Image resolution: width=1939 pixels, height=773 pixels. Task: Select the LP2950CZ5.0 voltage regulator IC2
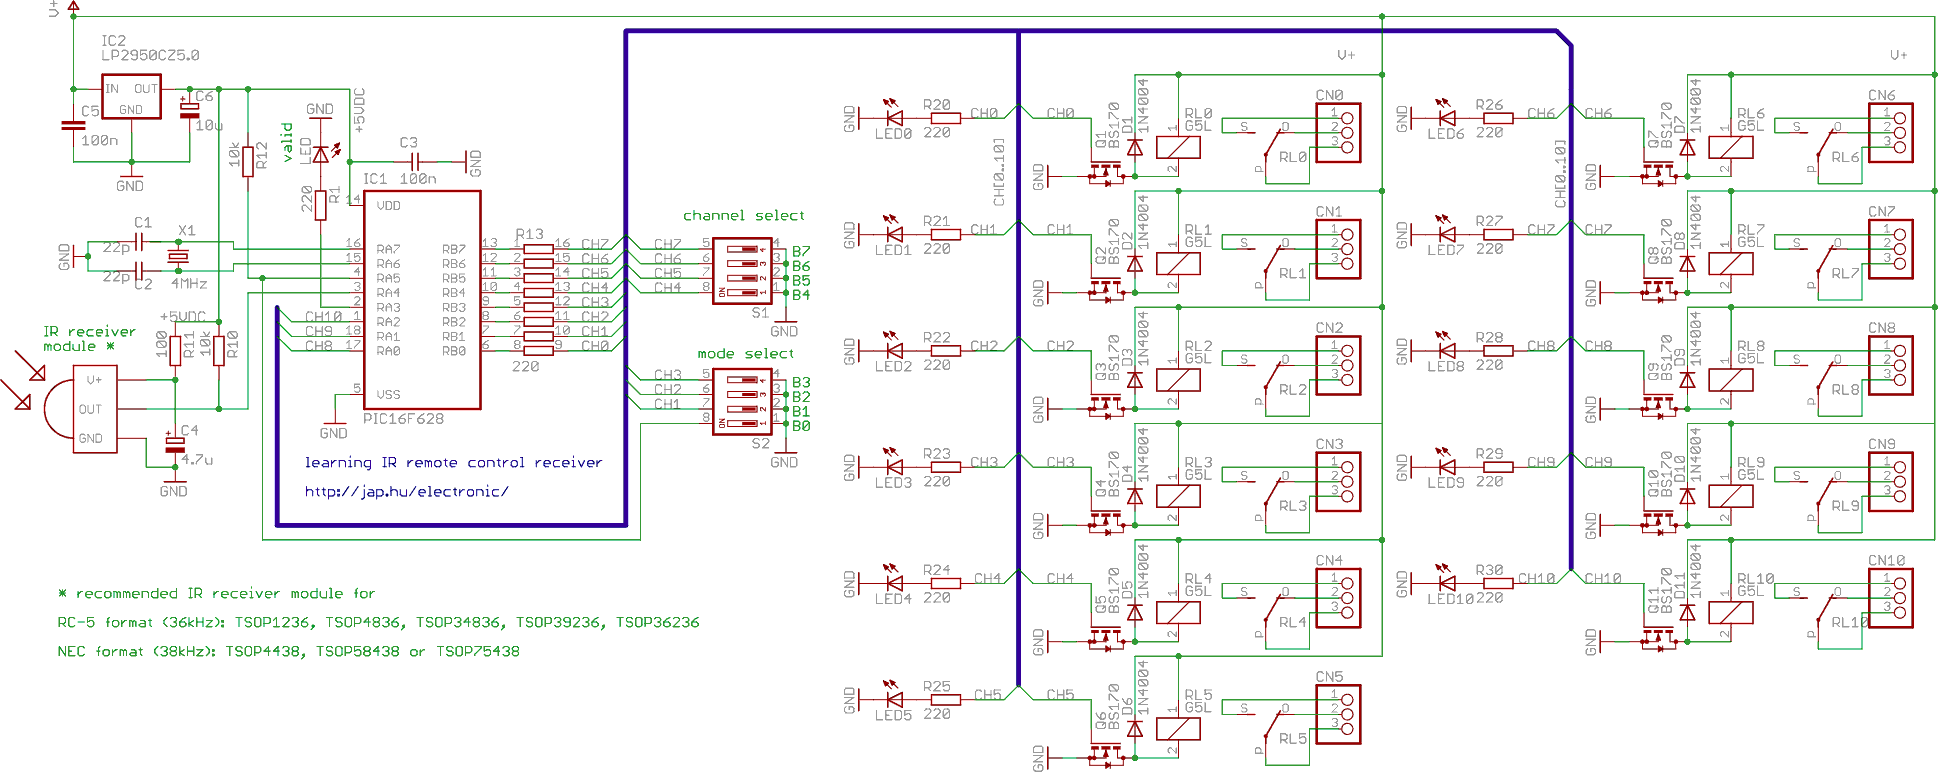coord(131,97)
